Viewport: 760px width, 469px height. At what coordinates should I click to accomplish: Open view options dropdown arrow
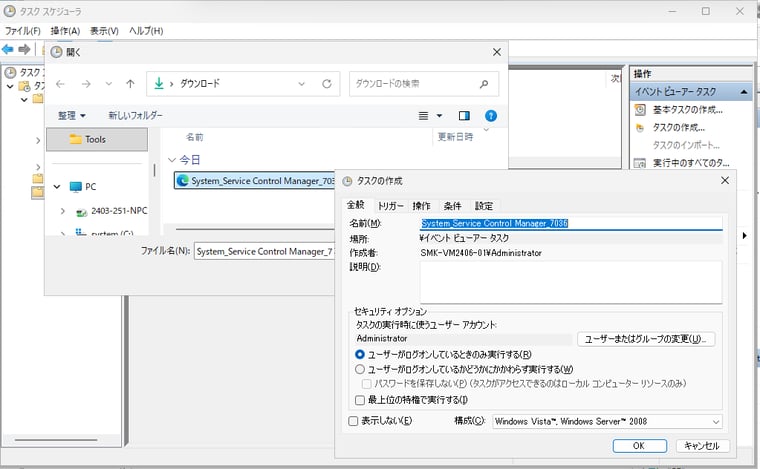tap(439, 116)
